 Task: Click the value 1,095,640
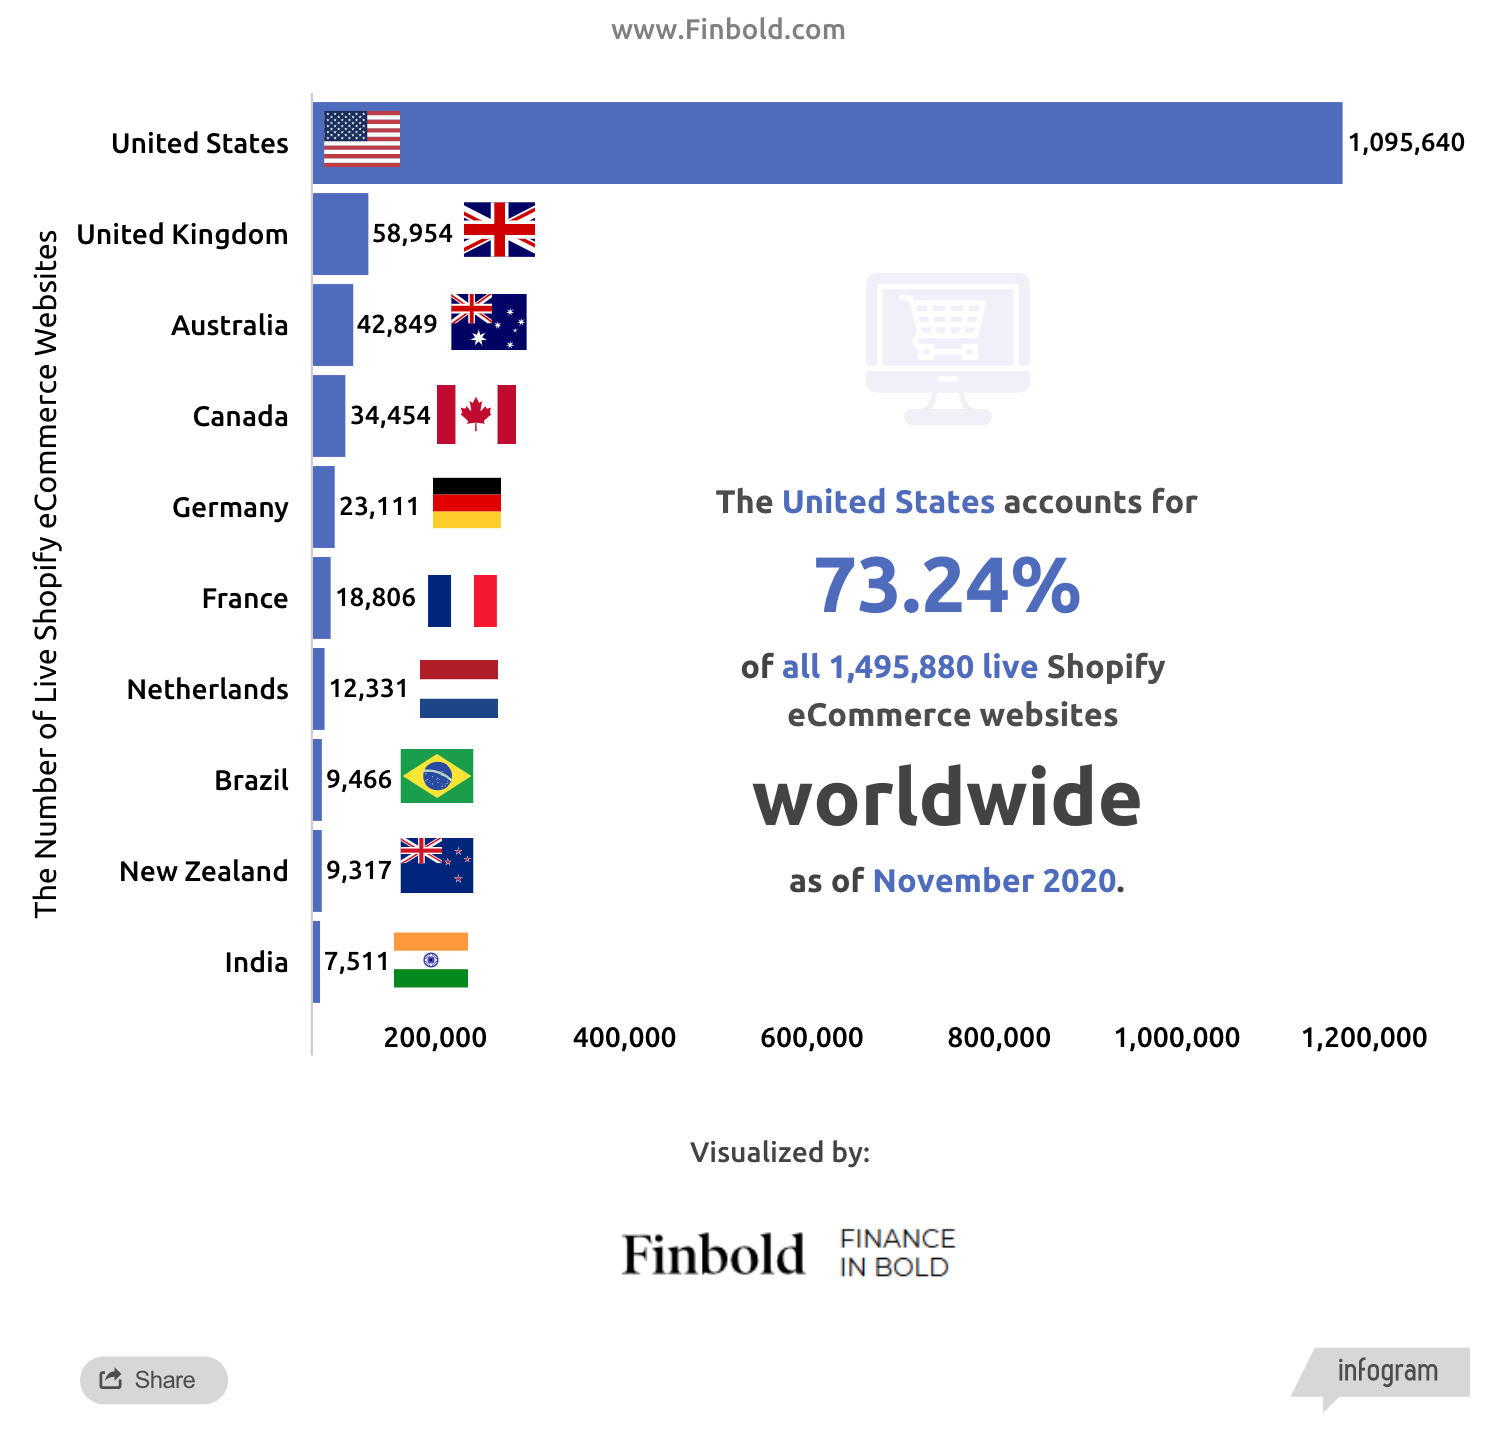point(1406,143)
